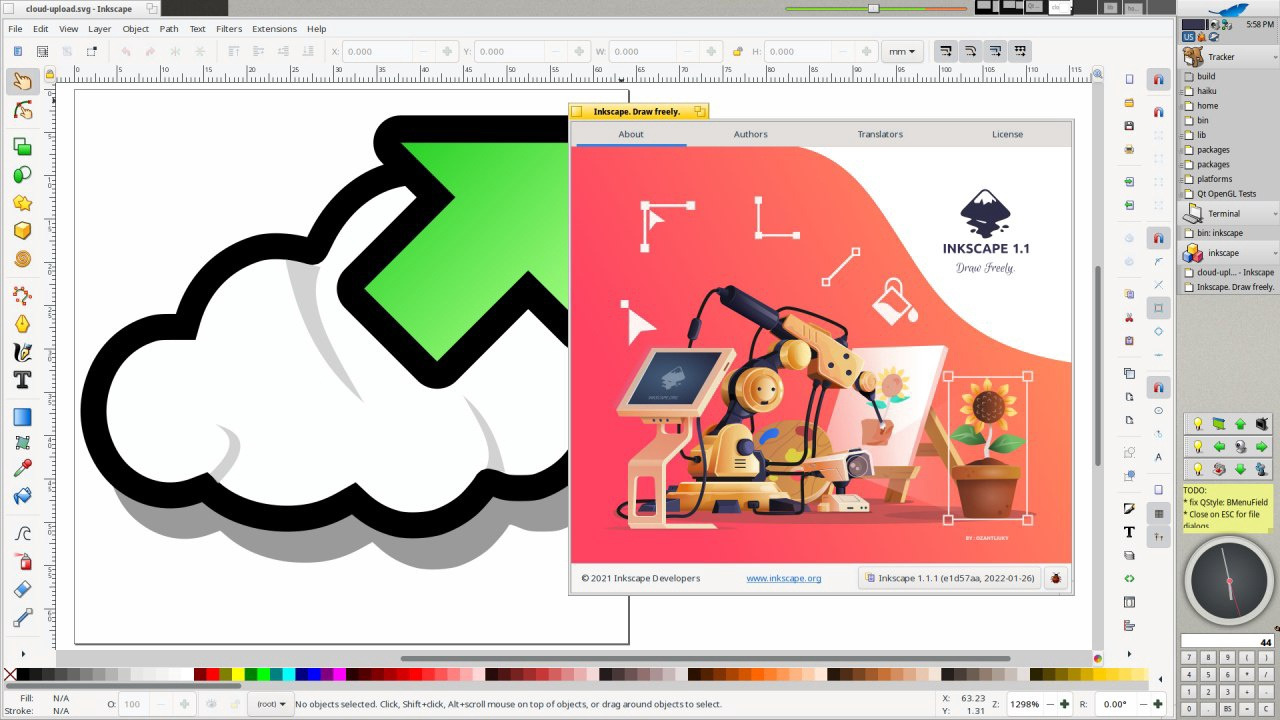Increase the zoom level with plus
The image size is (1280, 720).
pyautogui.click(x=1064, y=704)
